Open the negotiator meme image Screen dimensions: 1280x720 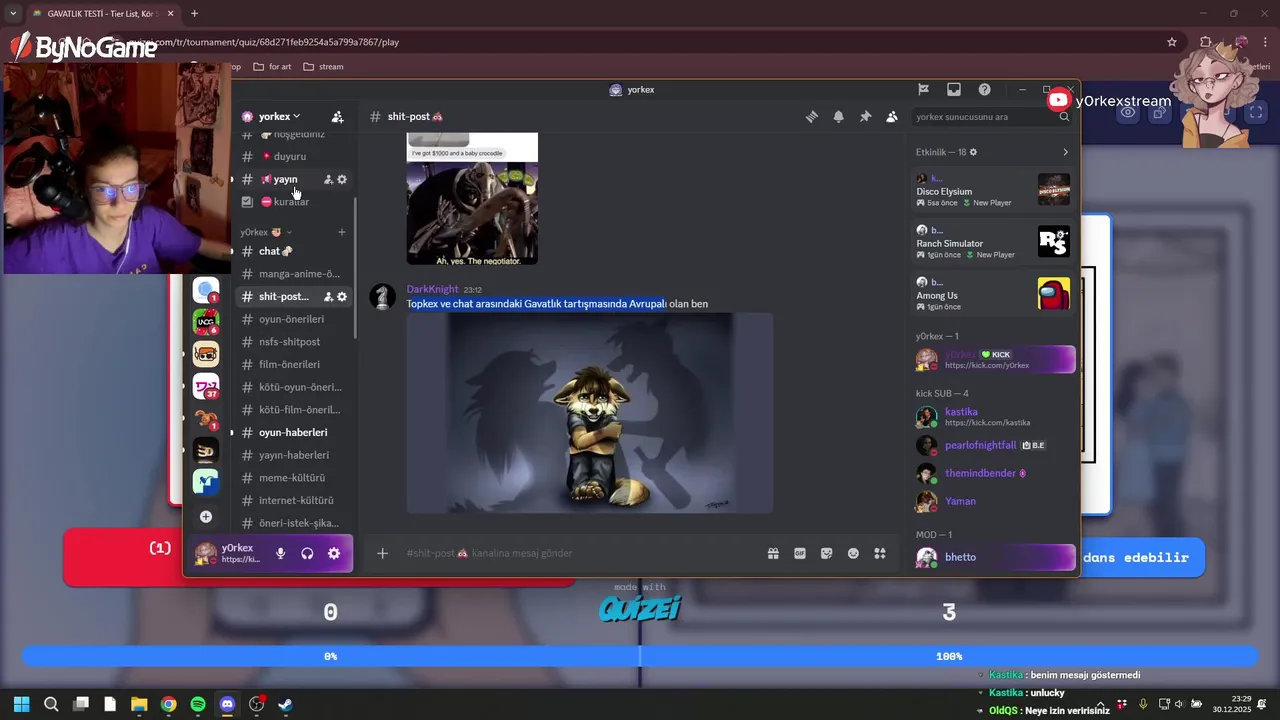472,198
